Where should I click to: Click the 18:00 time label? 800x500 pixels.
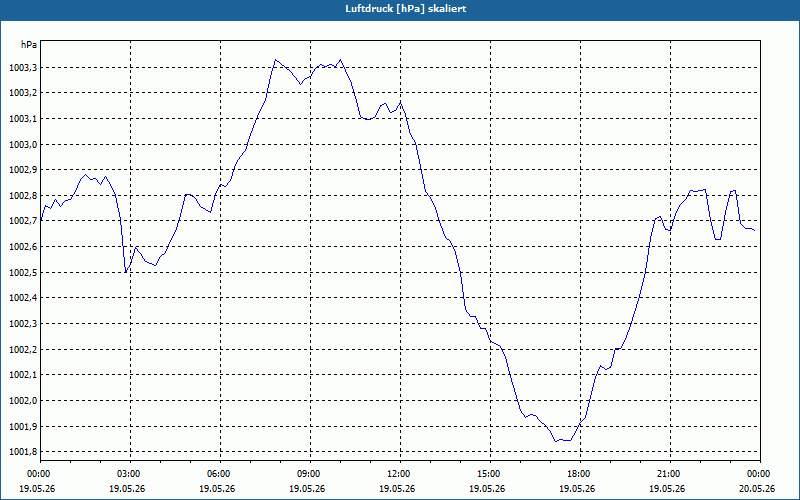coord(580,474)
